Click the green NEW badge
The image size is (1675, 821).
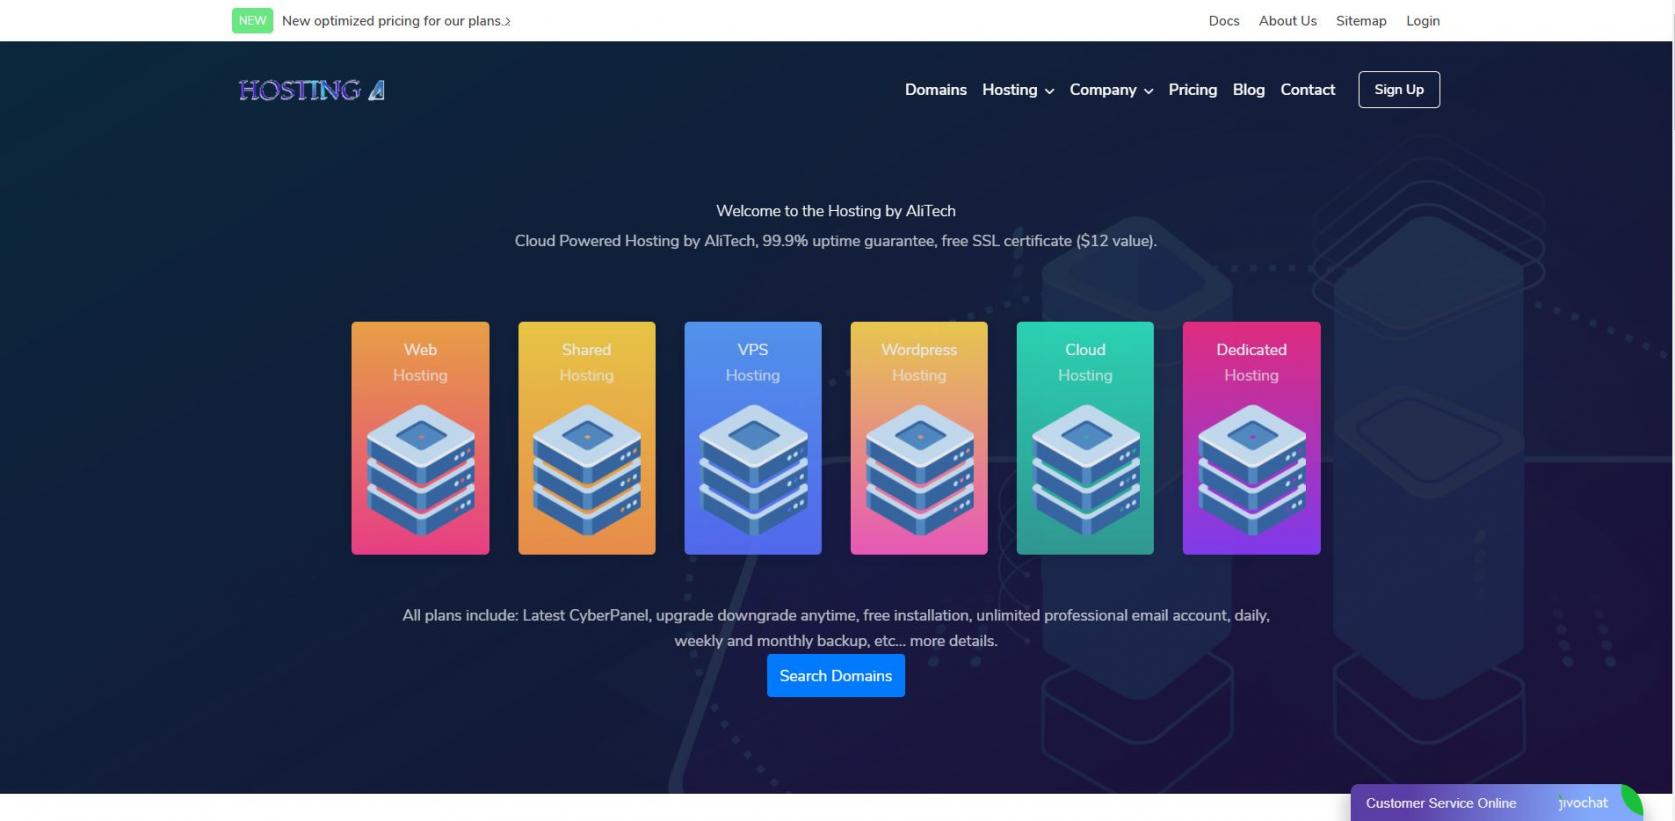pyautogui.click(x=252, y=21)
